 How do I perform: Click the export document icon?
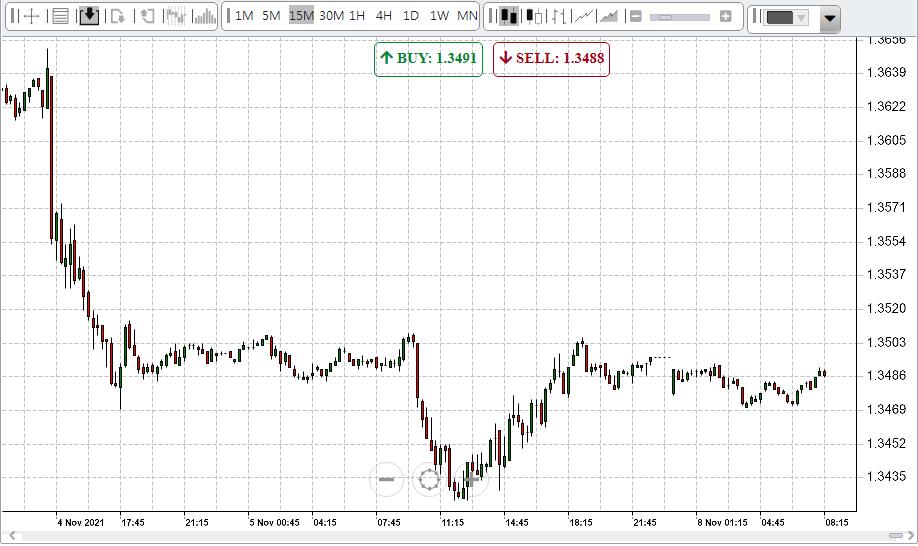point(118,16)
